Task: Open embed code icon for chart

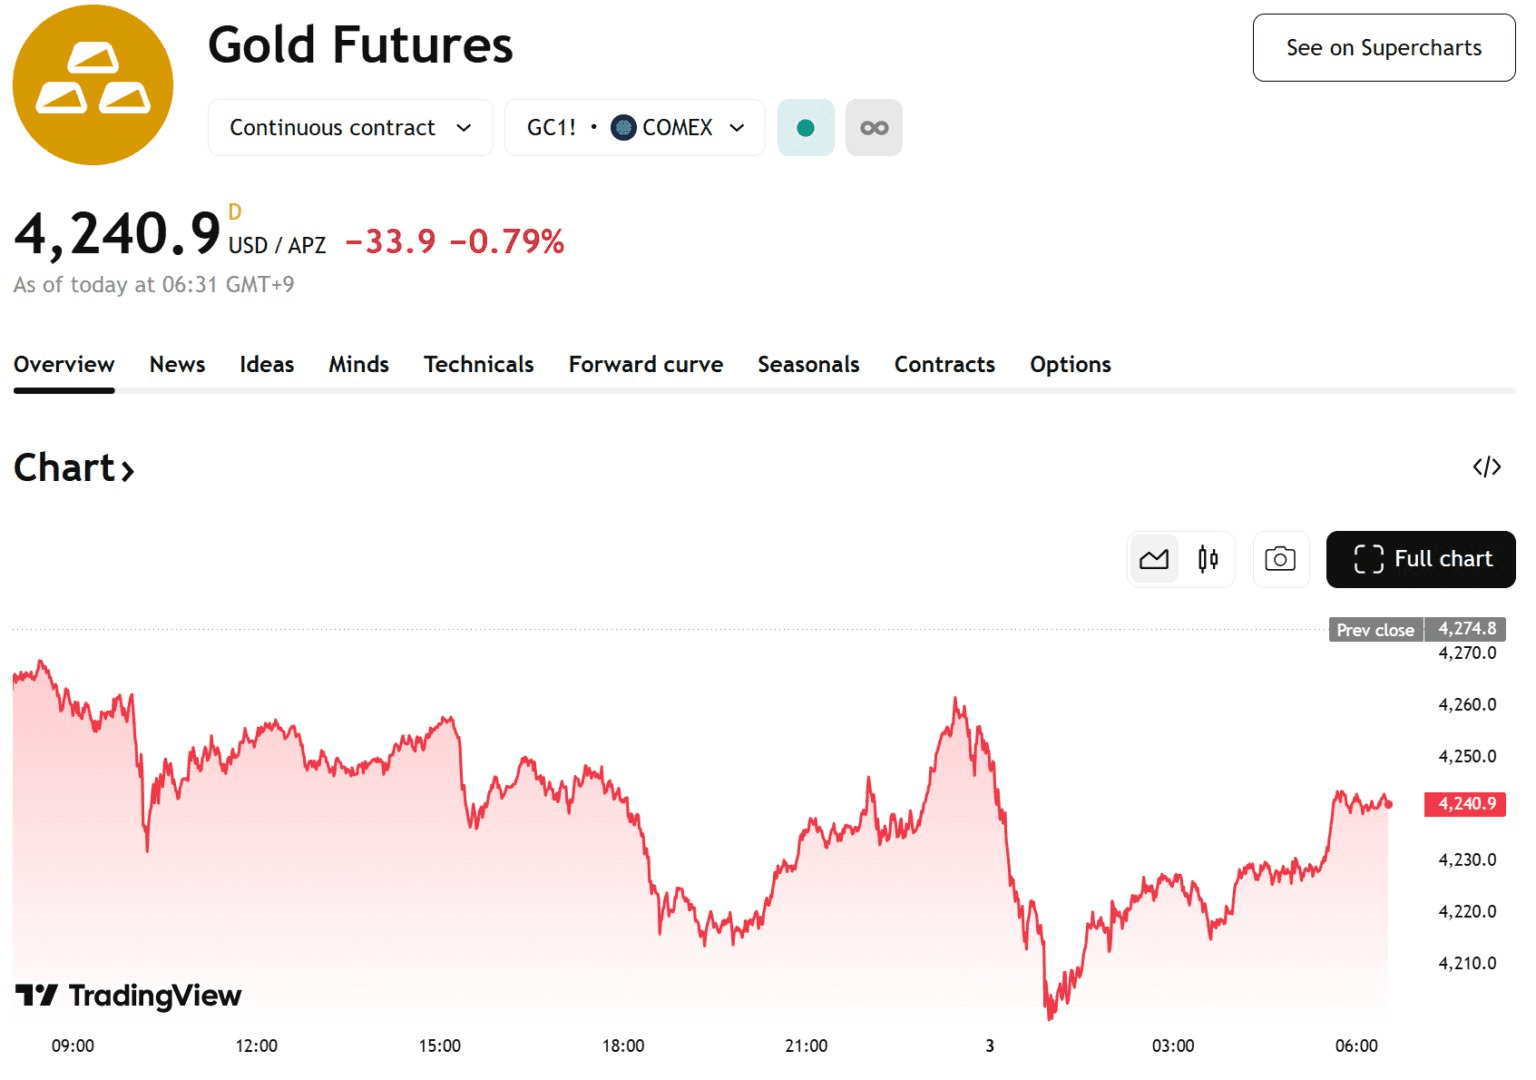Action: pyautogui.click(x=1486, y=467)
